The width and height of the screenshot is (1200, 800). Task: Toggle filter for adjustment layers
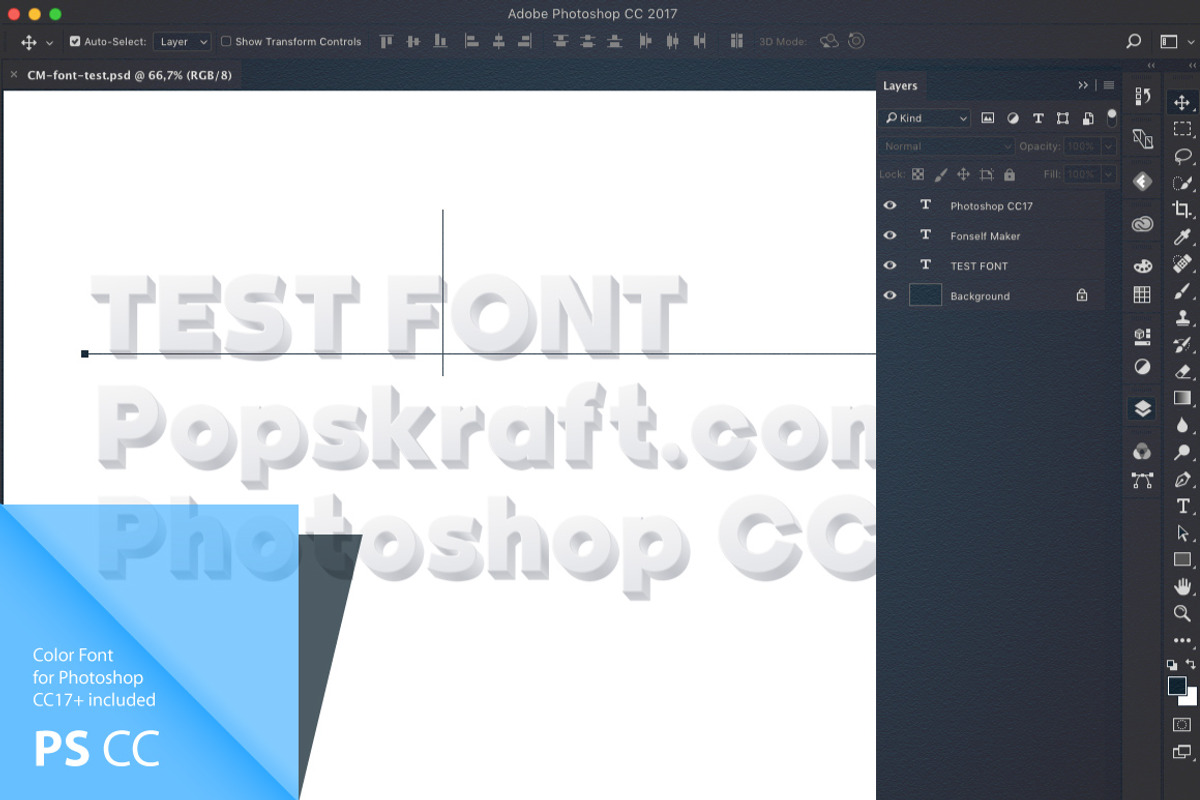(x=1013, y=118)
